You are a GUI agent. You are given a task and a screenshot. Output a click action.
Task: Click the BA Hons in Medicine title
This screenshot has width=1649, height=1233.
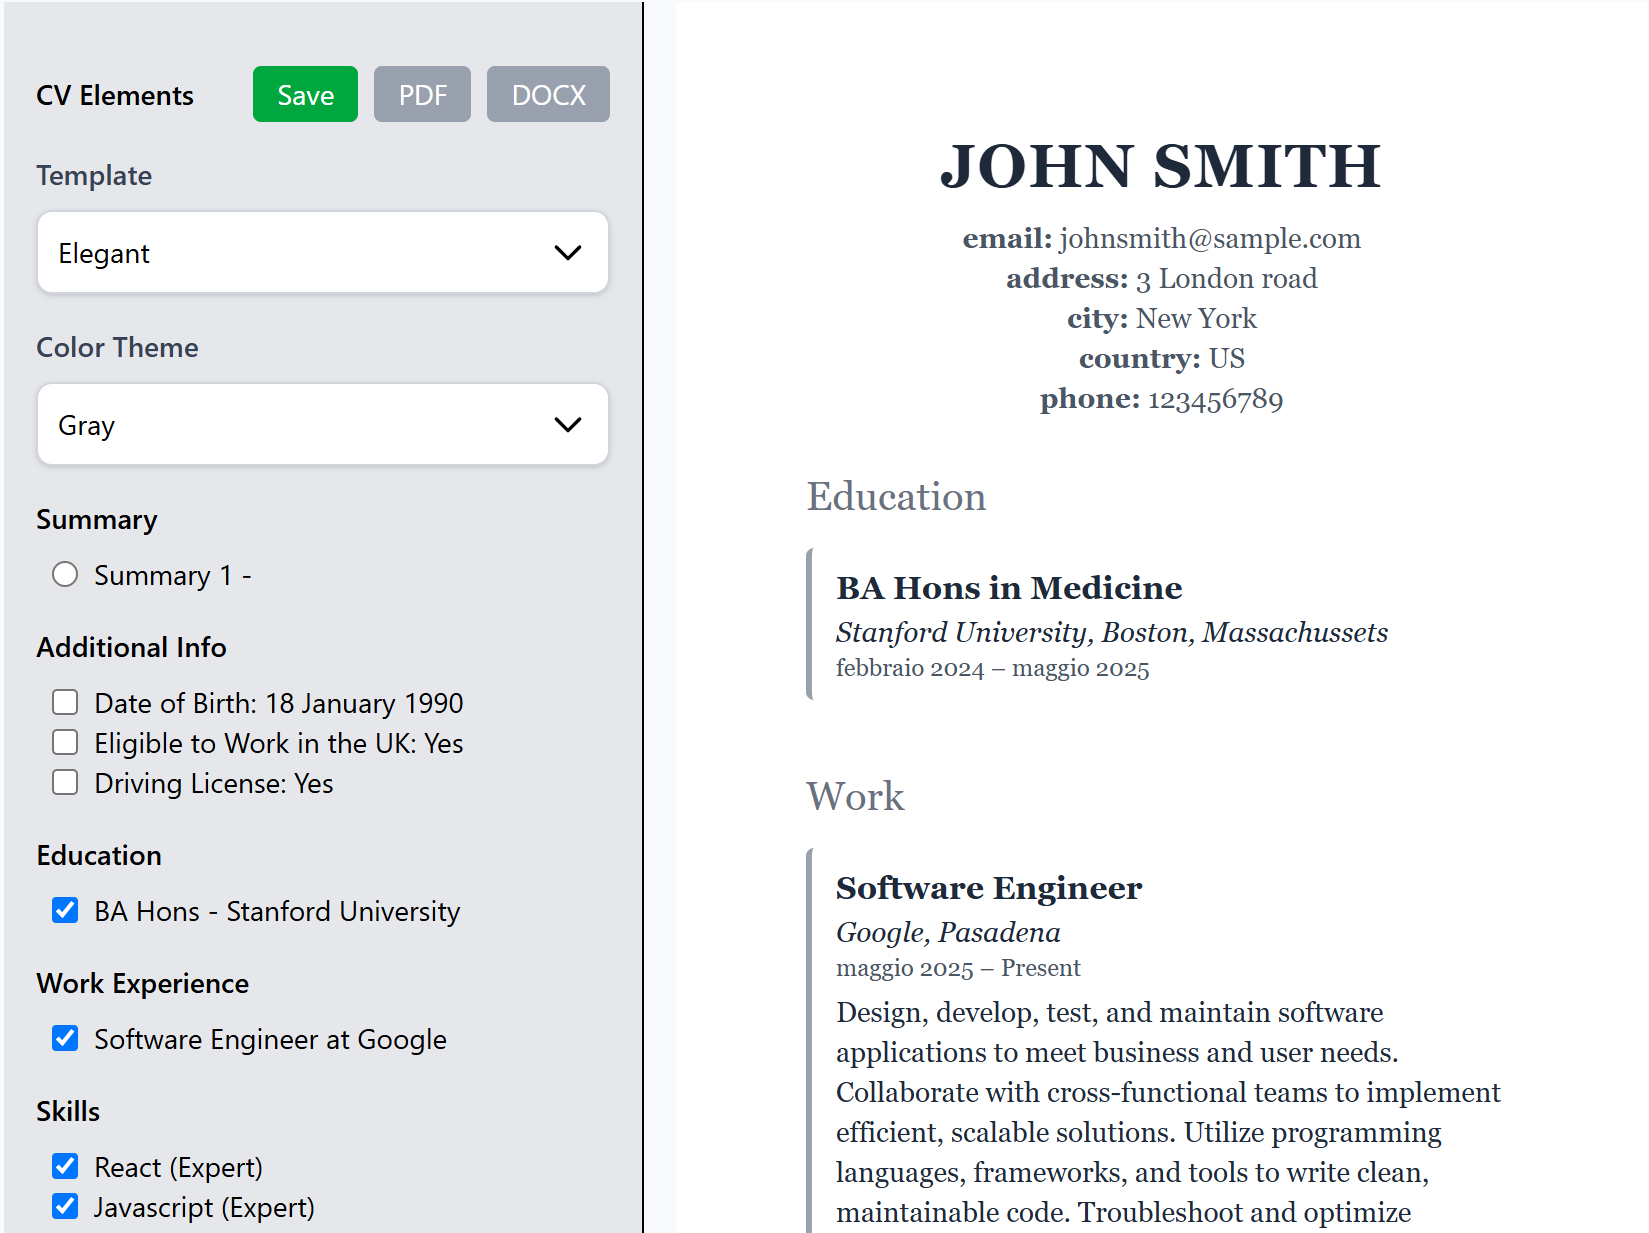(x=1009, y=588)
